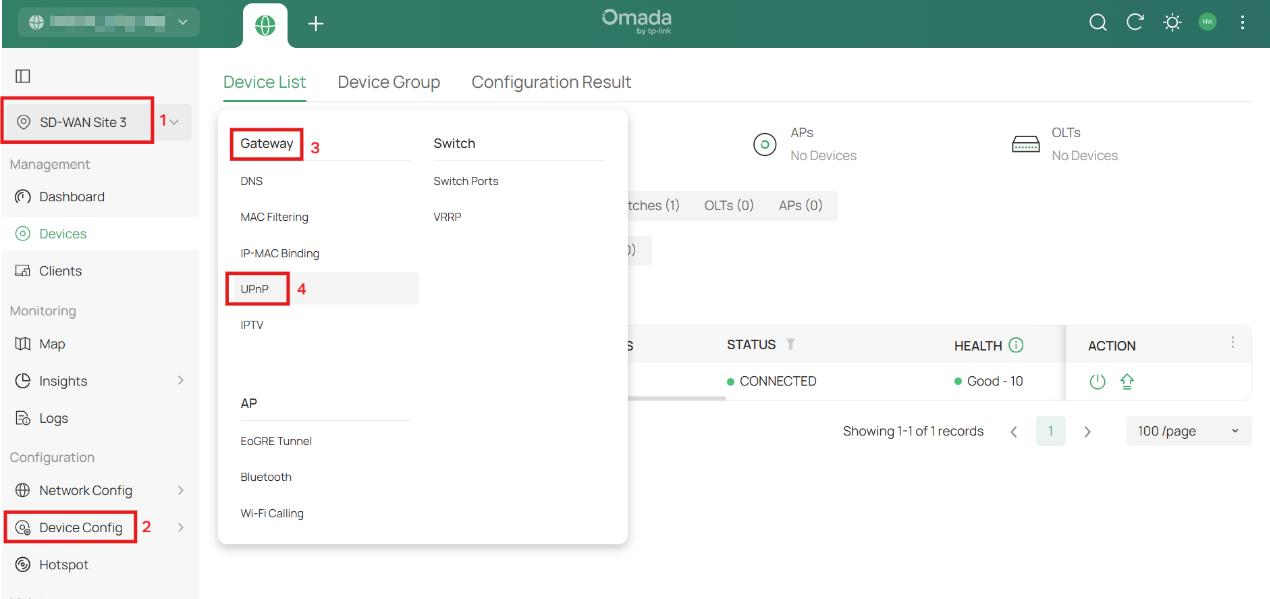Click the Clients monitor icon
This screenshot has height=599, width=1270.
coord(23,271)
